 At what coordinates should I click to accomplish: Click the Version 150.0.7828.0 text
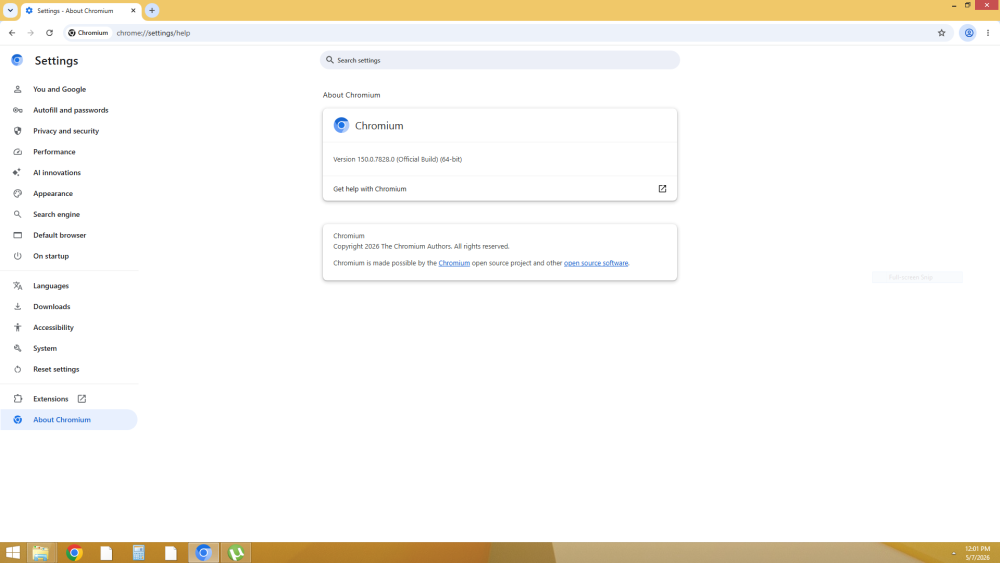397,159
